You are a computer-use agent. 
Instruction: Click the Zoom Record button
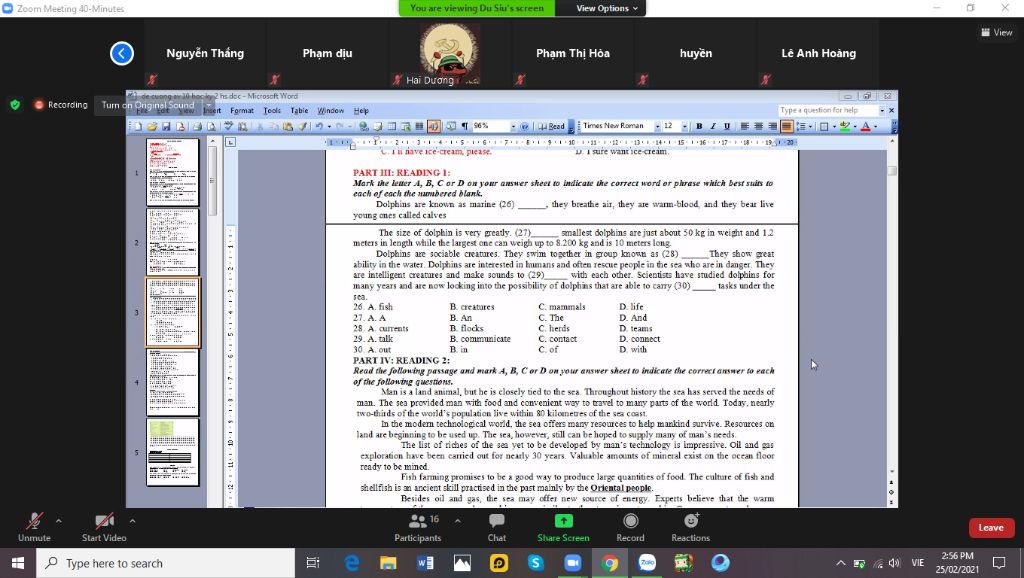[x=630, y=528]
